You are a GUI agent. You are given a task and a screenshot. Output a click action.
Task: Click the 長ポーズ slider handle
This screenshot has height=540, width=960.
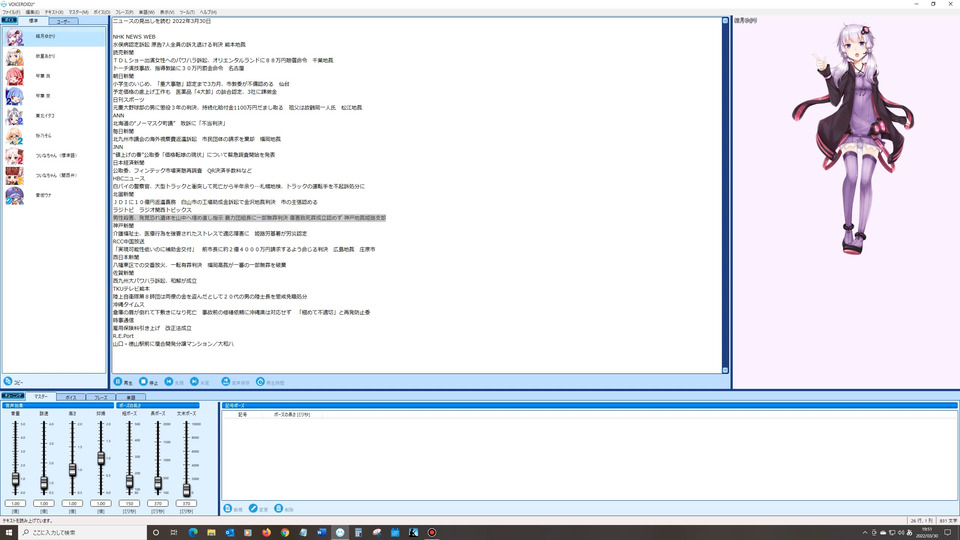(x=158, y=483)
